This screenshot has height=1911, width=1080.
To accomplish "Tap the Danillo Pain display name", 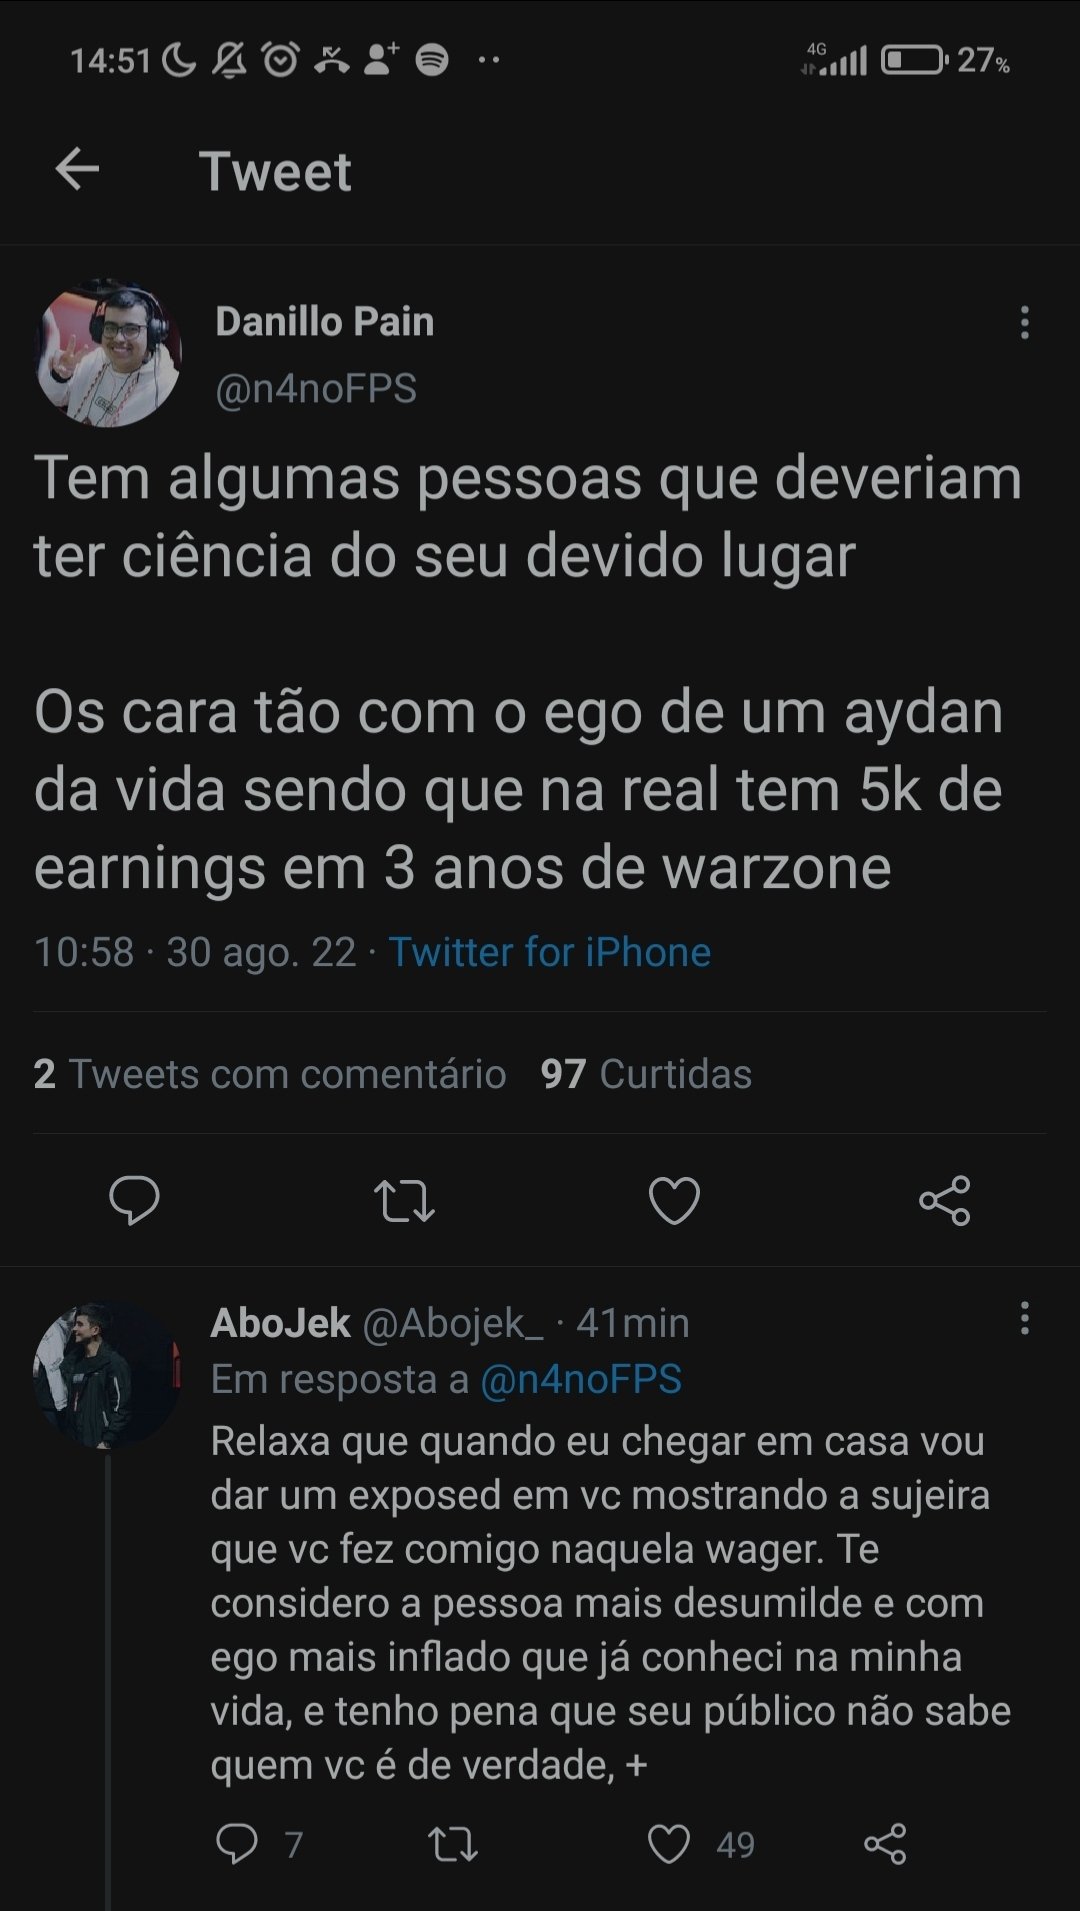I will (x=324, y=322).
